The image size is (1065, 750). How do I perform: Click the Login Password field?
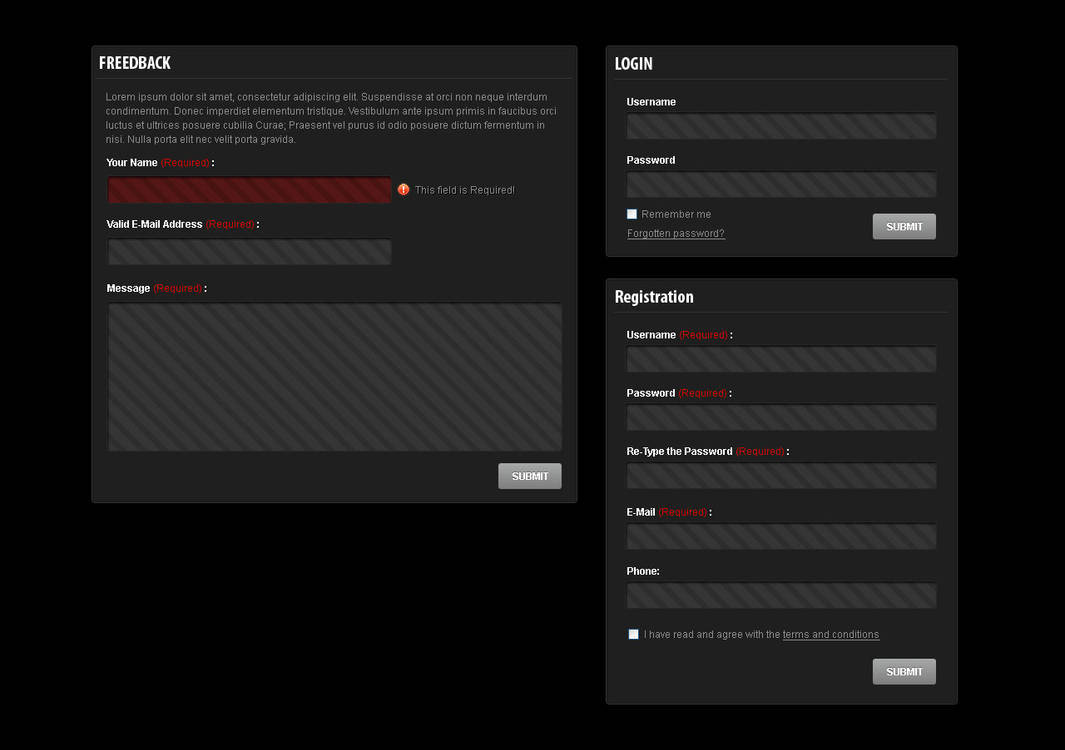[x=780, y=184]
